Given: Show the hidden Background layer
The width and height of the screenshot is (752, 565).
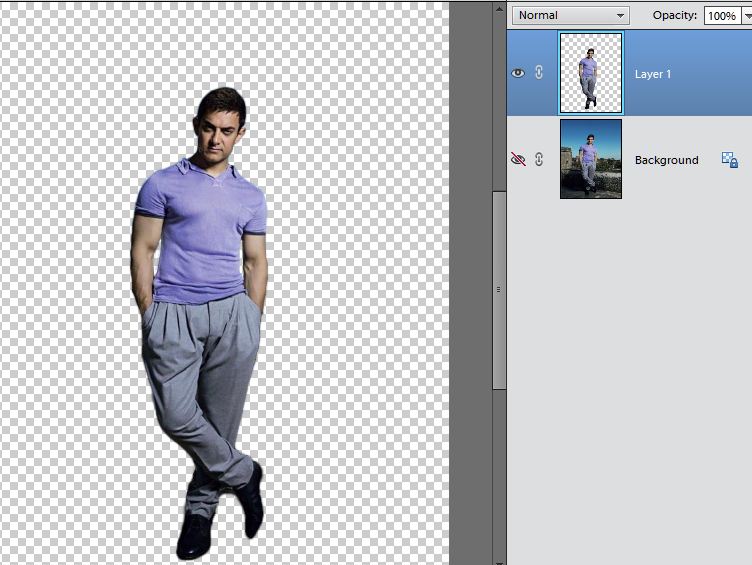Looking at the screenshot, I should [518, 159].
